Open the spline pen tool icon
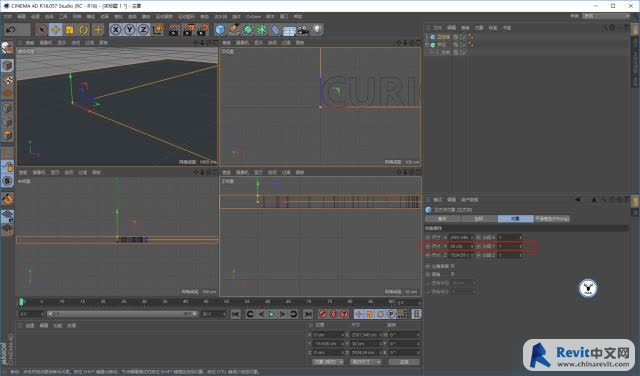This screenshot has width=640, height=376. point(234,29)
